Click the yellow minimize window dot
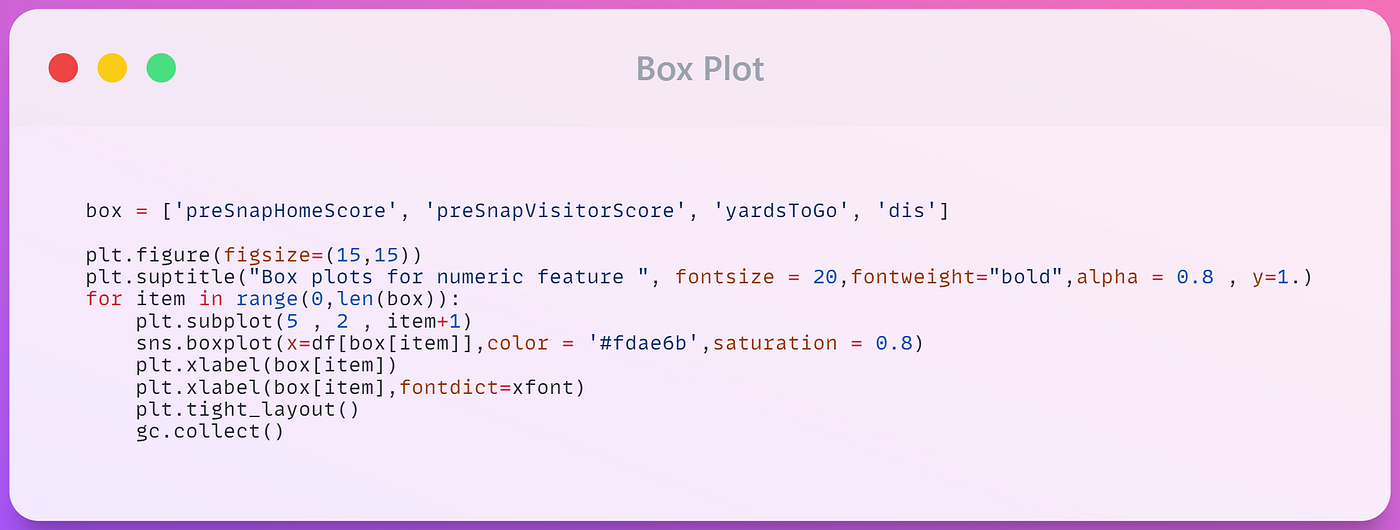Viewport: 1400px width, 530px height. [x=112, y=68]
